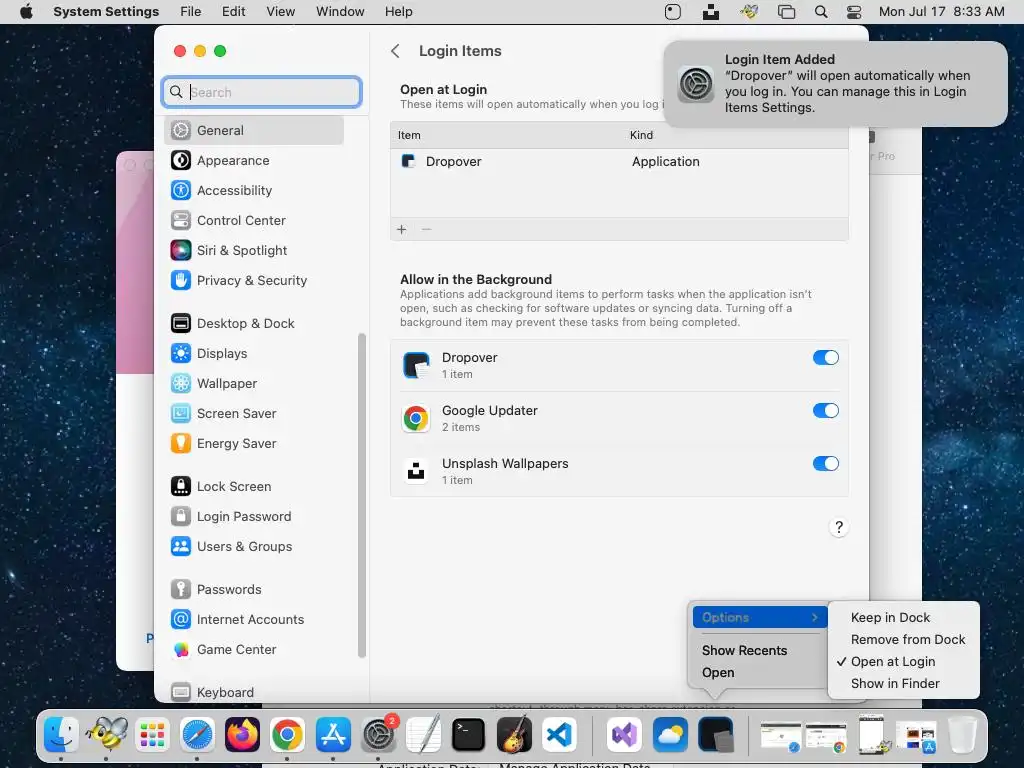Click the Kind column header
Viewport: 1024px width, 768px height.
click(641, 135)
